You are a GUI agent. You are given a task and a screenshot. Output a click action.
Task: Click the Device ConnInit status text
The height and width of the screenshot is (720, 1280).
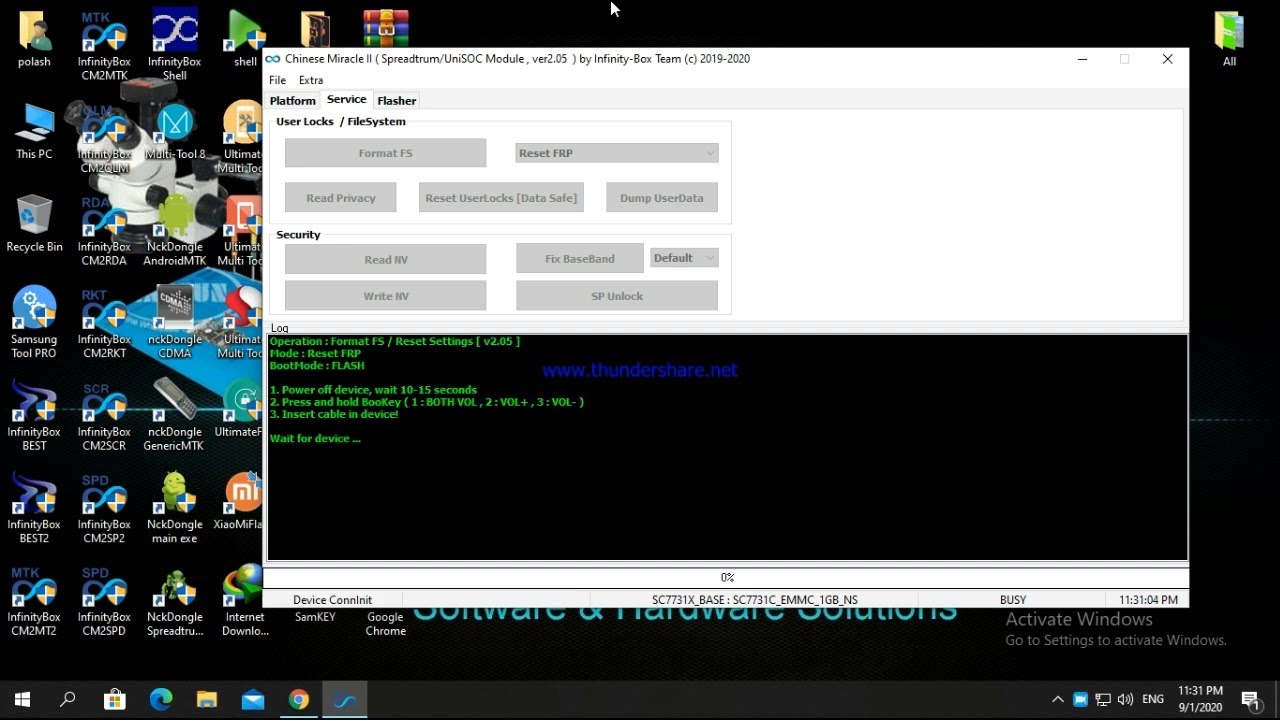332,600
